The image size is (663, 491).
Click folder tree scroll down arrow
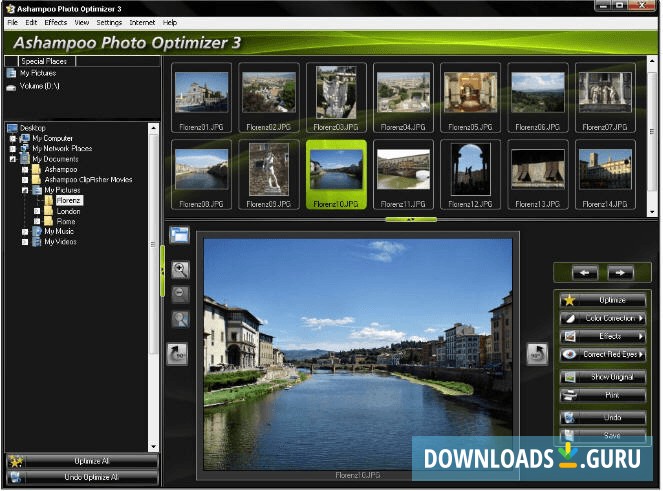point(153,447)
